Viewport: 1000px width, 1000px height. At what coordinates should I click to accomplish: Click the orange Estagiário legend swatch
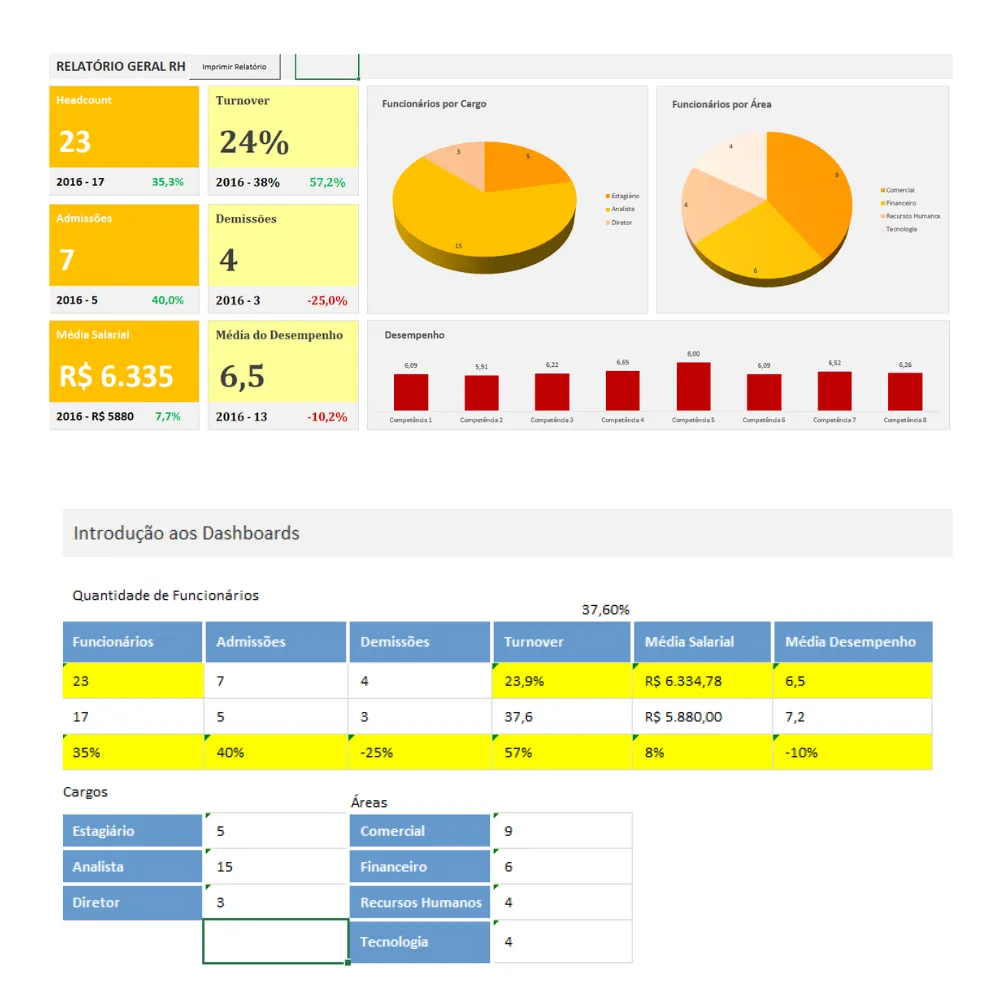click(607, 196)
